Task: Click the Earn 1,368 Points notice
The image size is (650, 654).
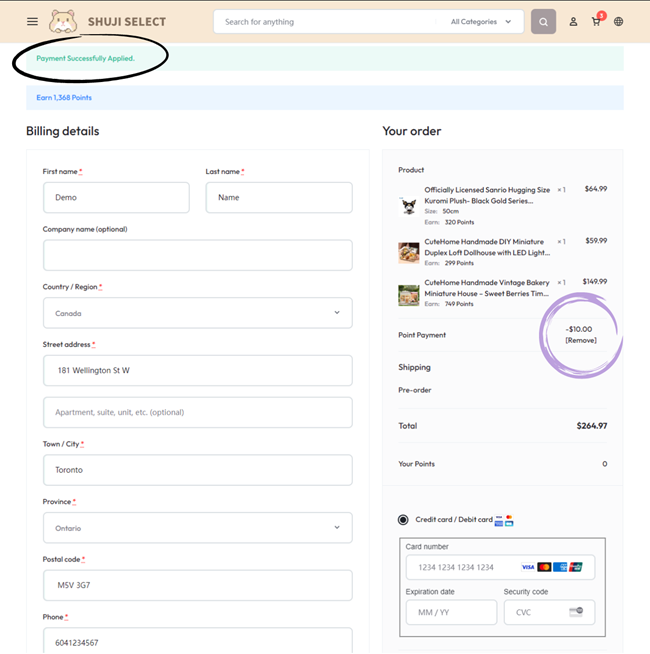Action: 64,98
